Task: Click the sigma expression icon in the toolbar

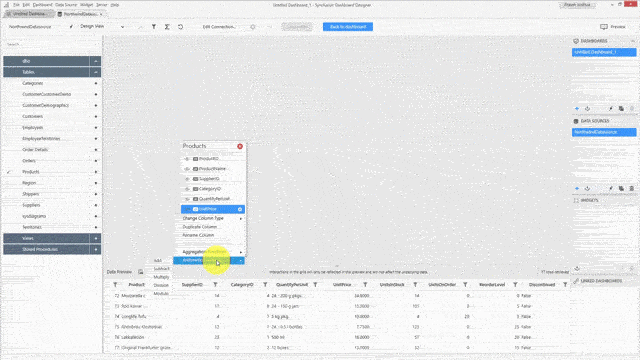Action: (167, 27)
